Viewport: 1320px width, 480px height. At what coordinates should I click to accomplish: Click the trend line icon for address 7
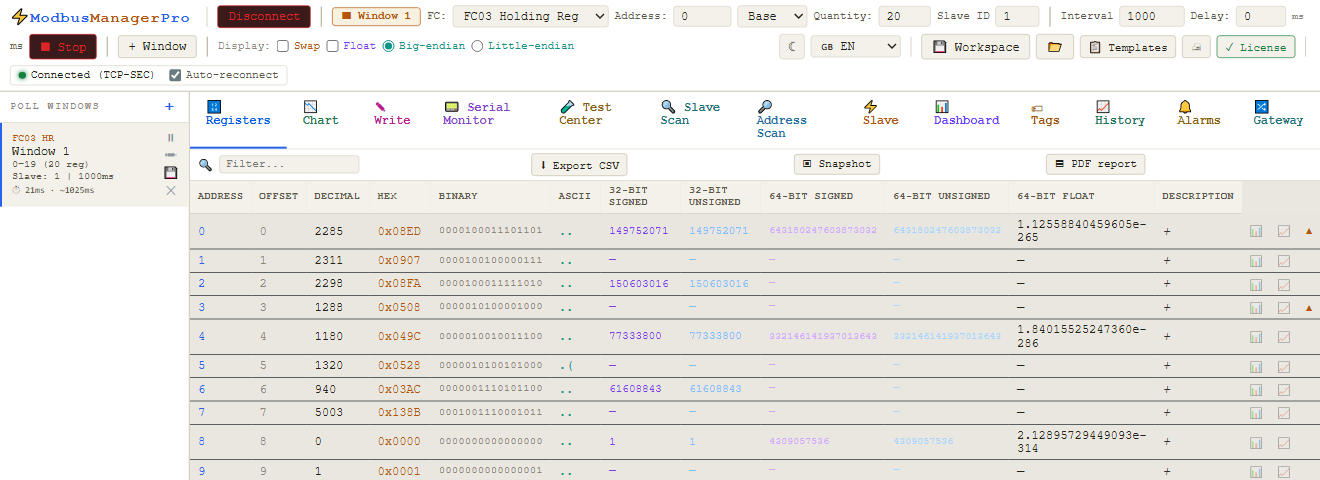1284,412
